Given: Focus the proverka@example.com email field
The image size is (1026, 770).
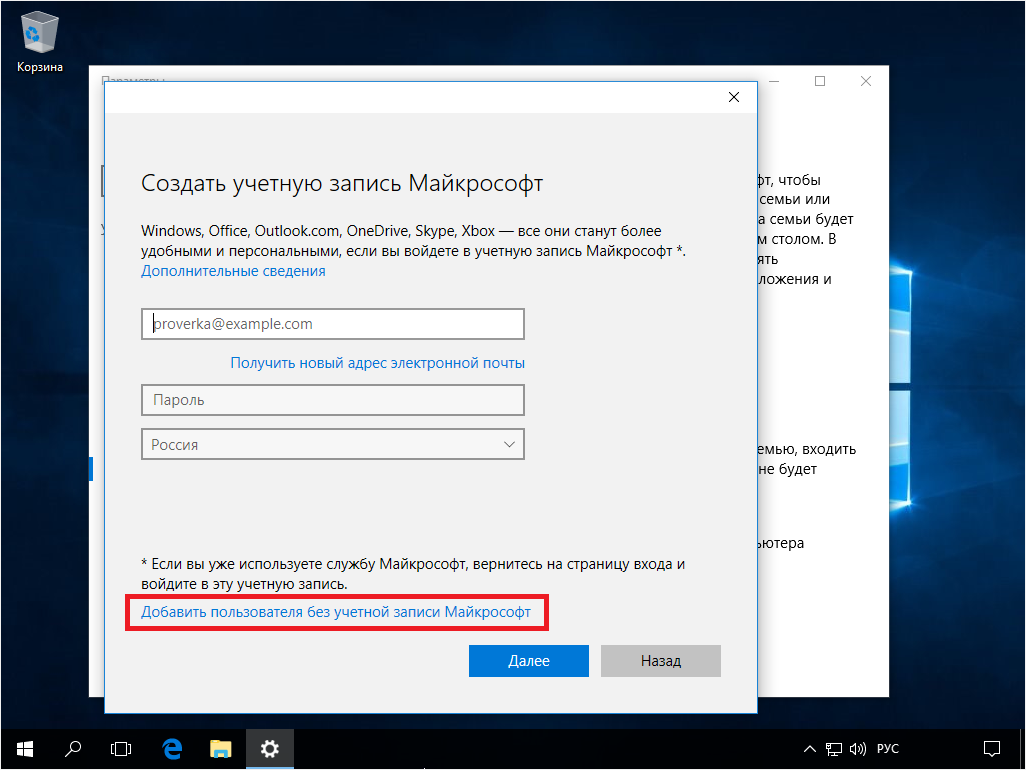Looking at the screenshot, I should (x=333, y=324).
